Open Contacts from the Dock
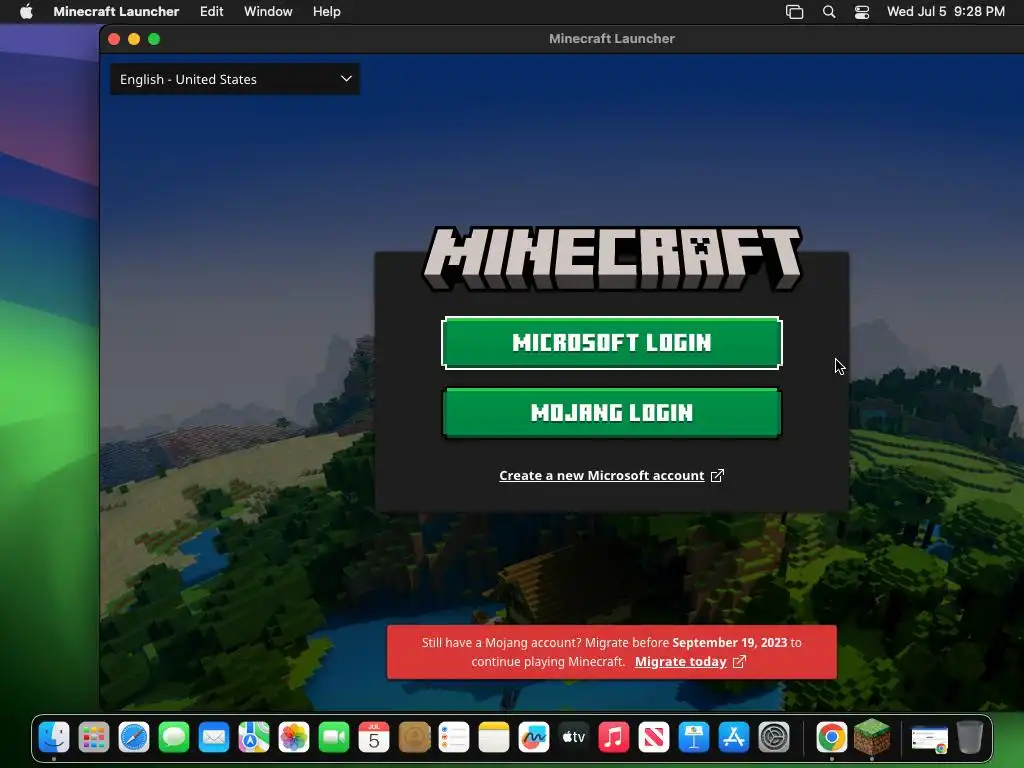 [414, 737]
